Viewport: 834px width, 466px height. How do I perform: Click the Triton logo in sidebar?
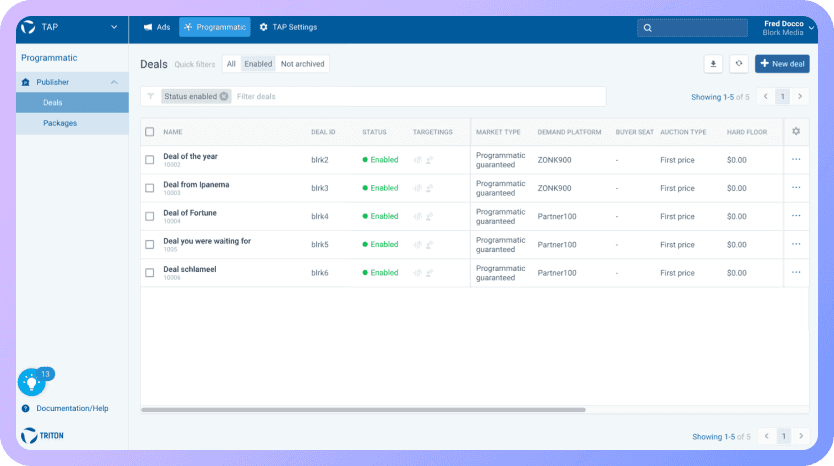pyautogui.click(x=43, y=435)
